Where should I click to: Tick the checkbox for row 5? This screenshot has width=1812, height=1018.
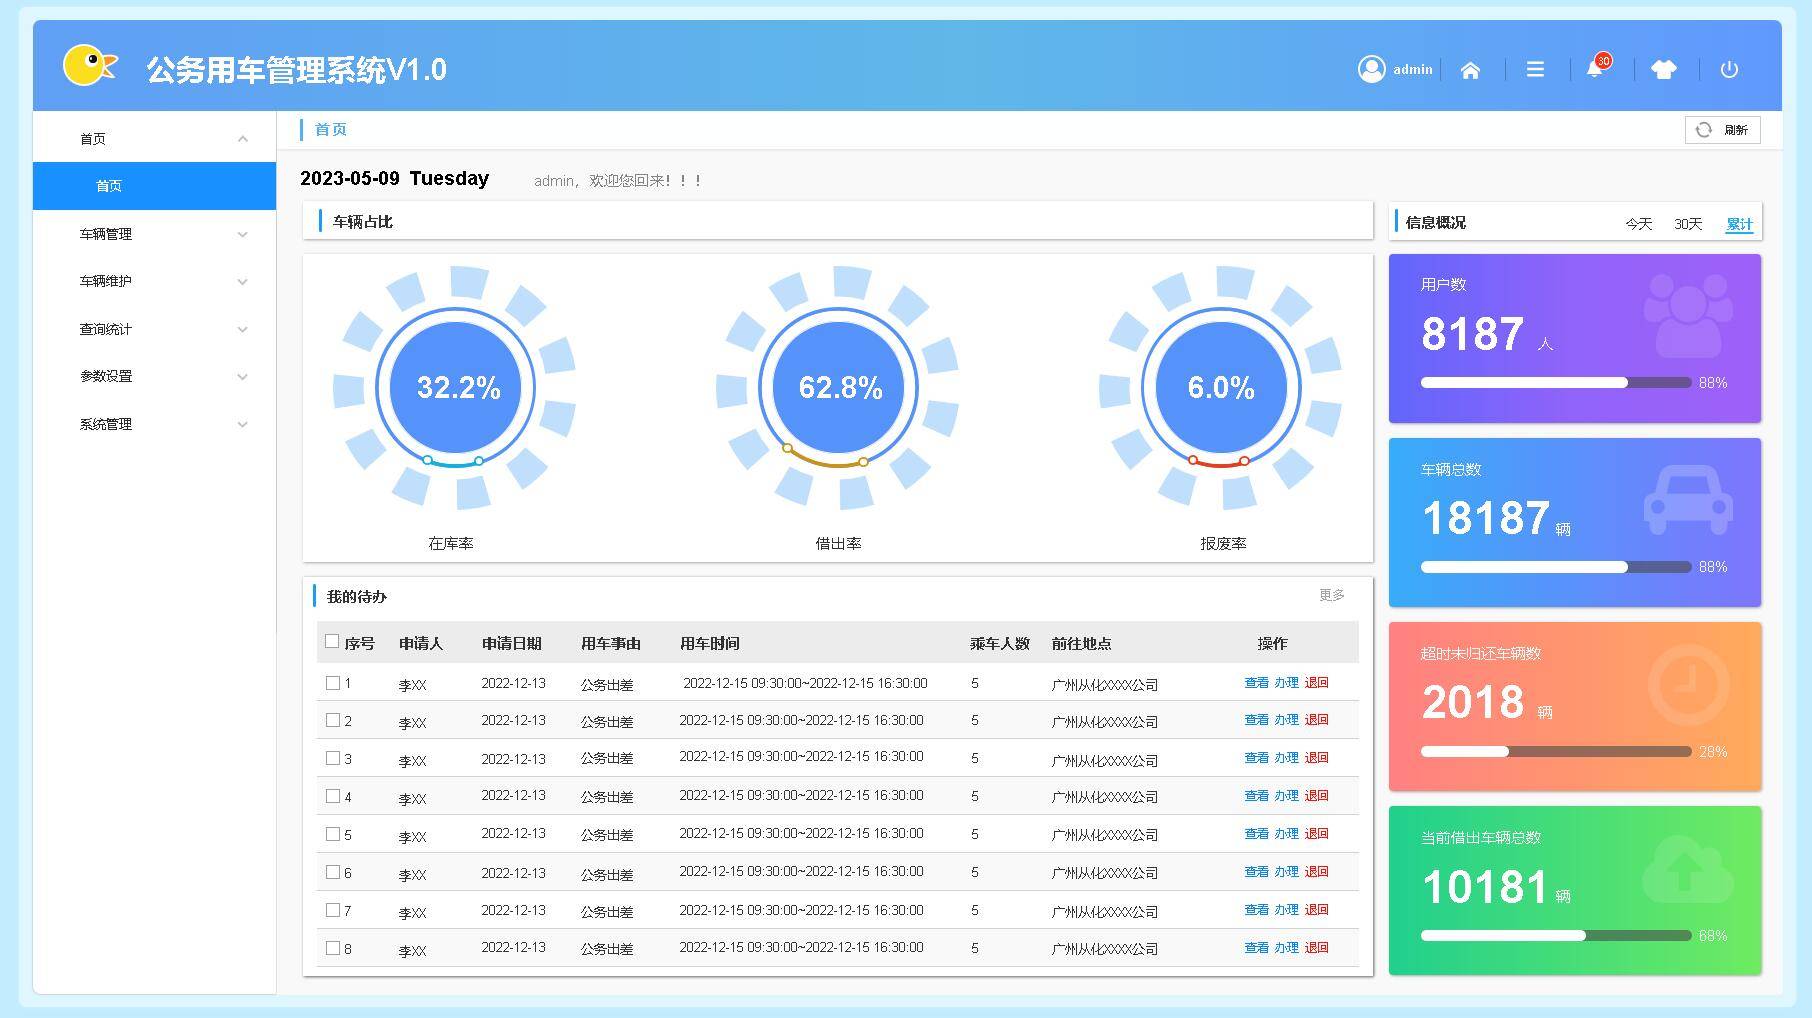pos(333,834)
